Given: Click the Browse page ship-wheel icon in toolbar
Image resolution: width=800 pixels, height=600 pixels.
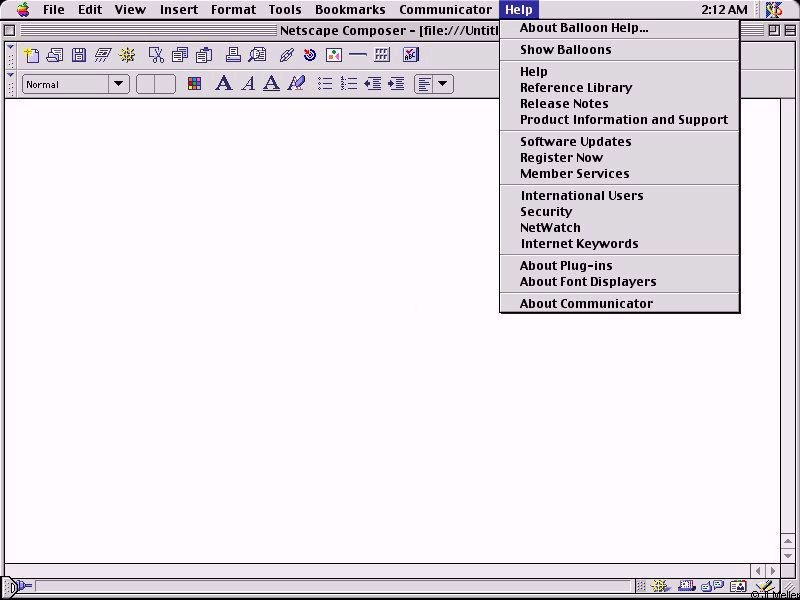Looking at the screenshot, I should click(127, 55).
